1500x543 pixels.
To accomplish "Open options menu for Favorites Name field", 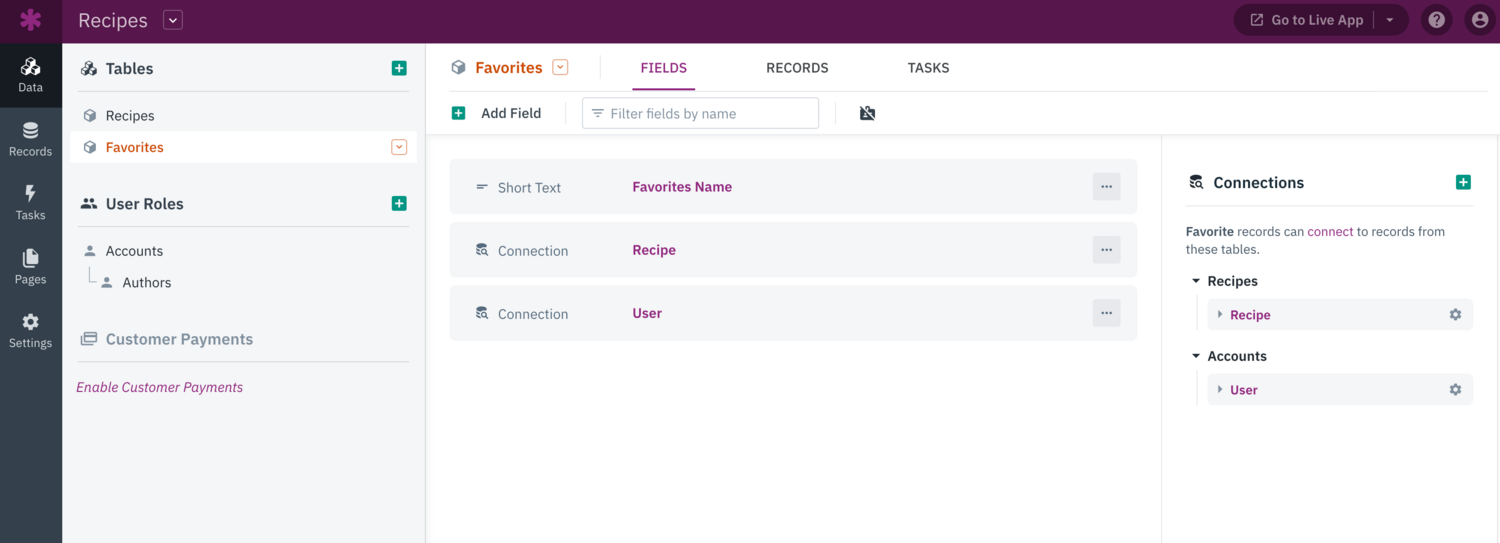I will click(x=1106, y=187).
